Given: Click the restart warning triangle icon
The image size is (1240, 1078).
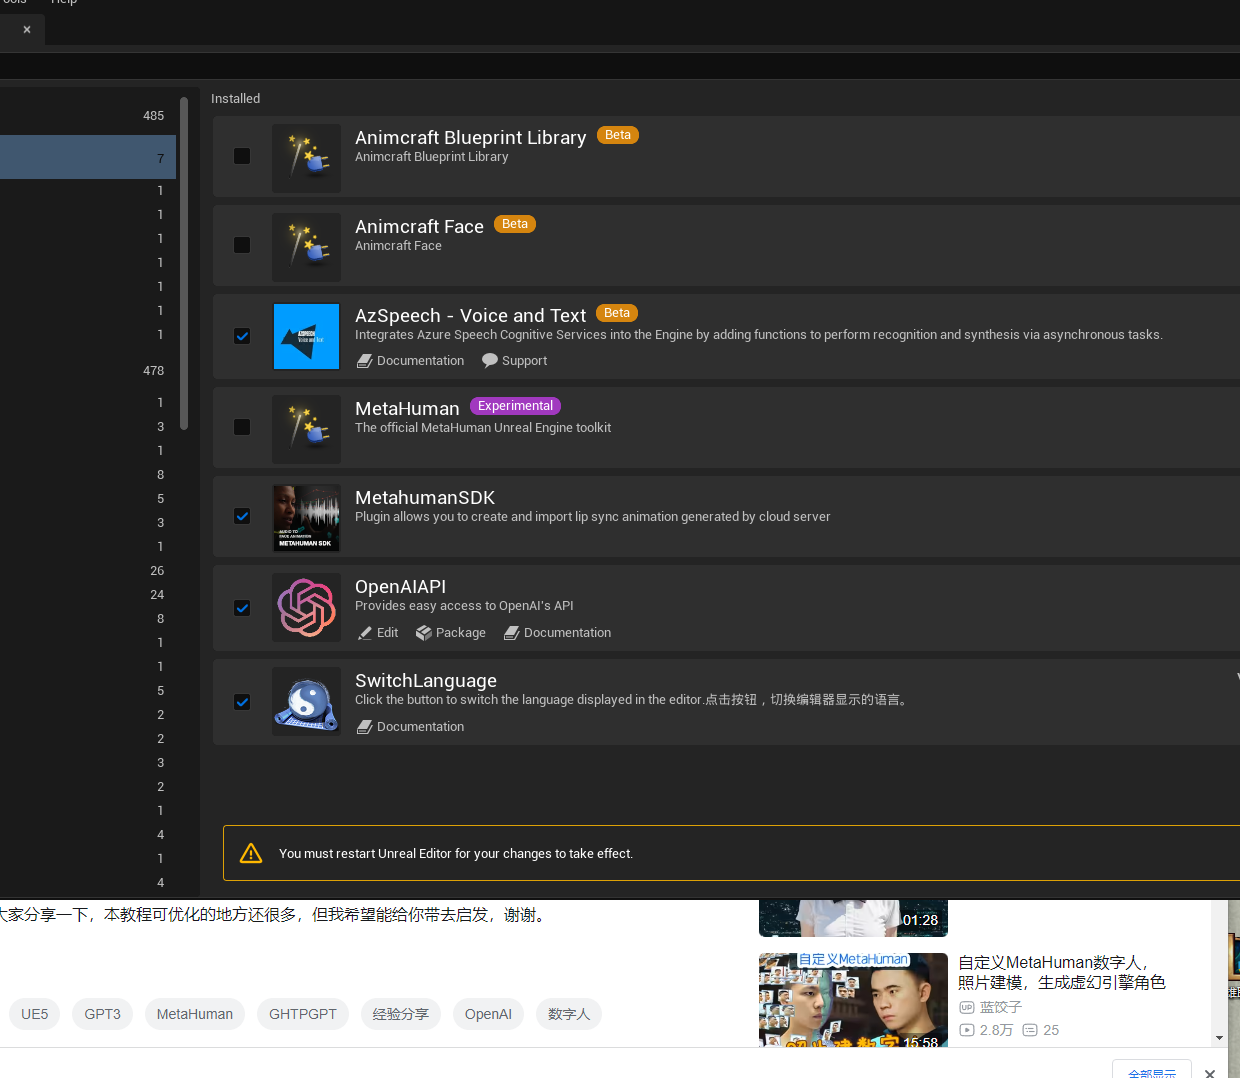Looking at the screenshot, I should point(251,853).
